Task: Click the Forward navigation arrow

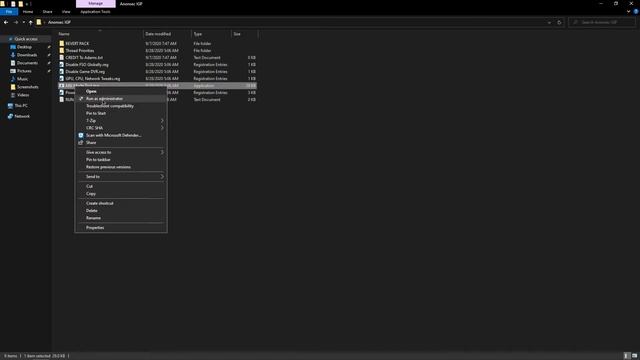Action: coord(16,22)
